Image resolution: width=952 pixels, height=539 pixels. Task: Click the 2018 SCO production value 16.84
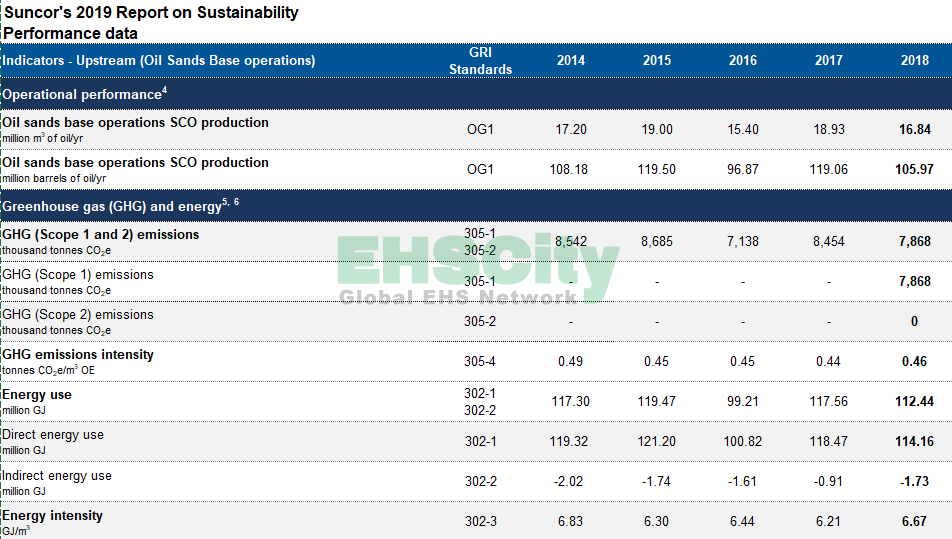pyautogui.click(x=914, y=129)
